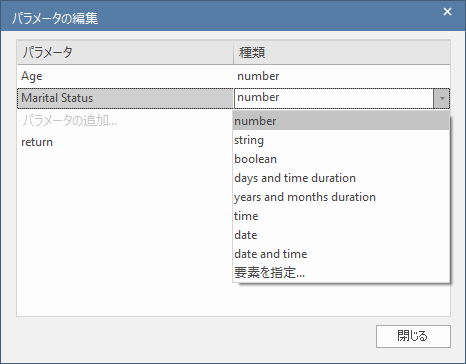This screenshot has width=466, height=364.
Task: Pick 'boolean' as the parameter type
Action: pyautogui.click(x=341, y=159)
